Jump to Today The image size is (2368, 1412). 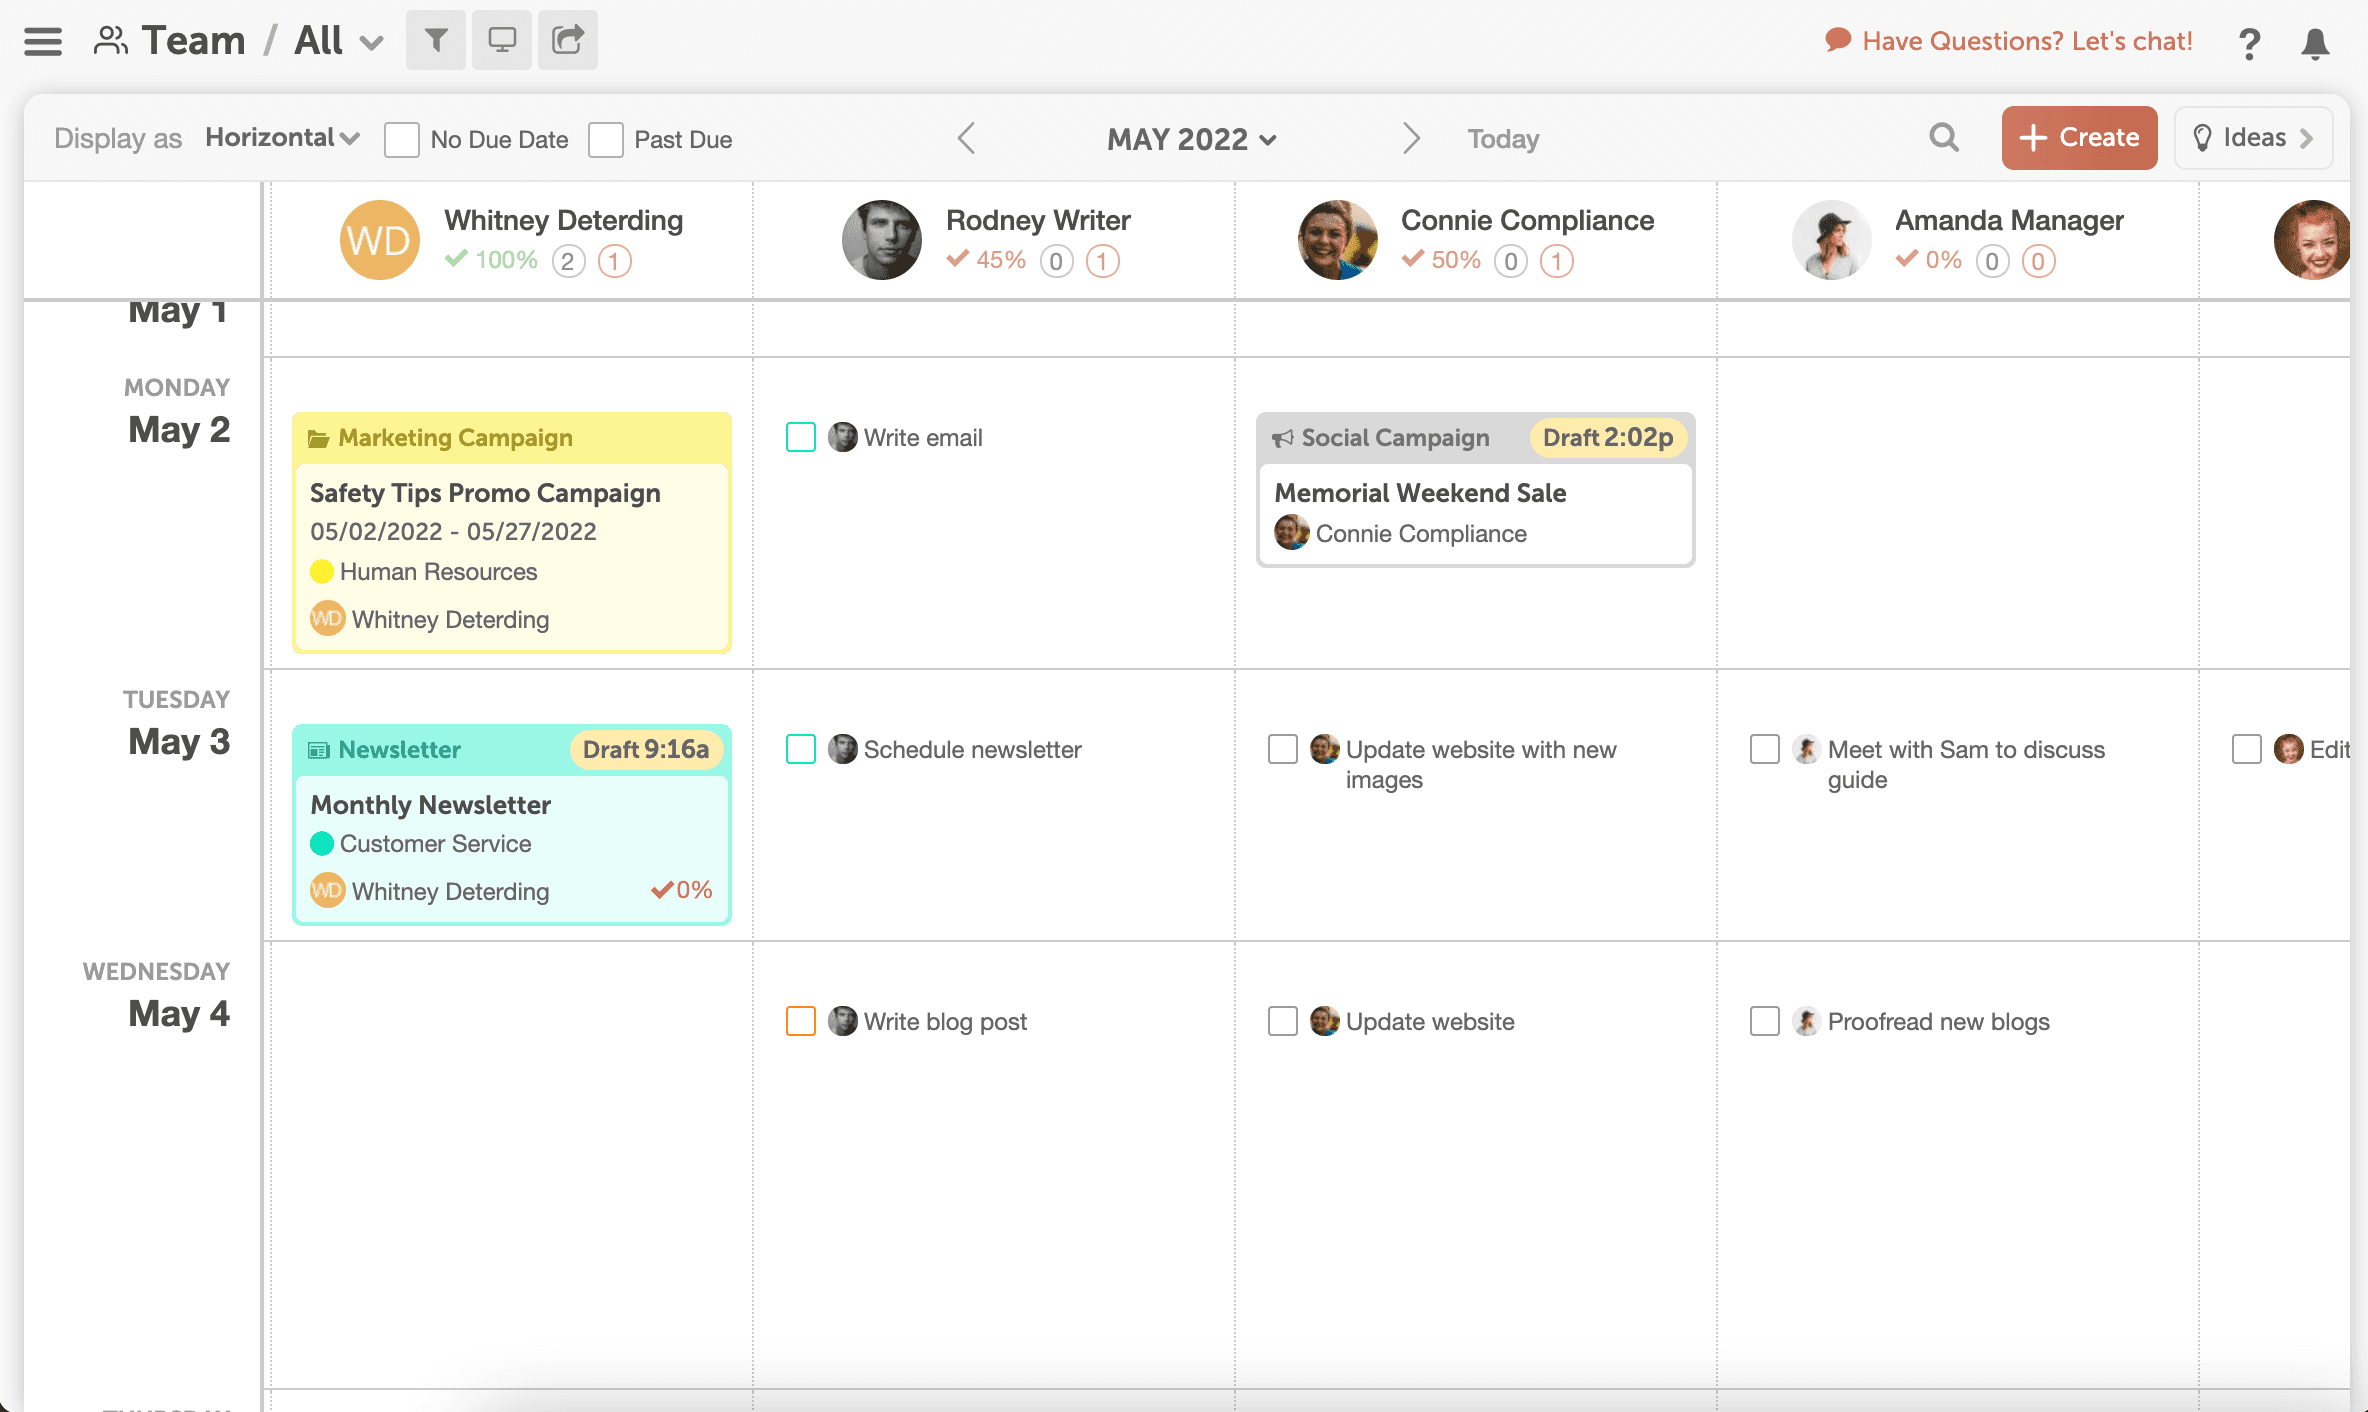click(x=1503, y=139)
